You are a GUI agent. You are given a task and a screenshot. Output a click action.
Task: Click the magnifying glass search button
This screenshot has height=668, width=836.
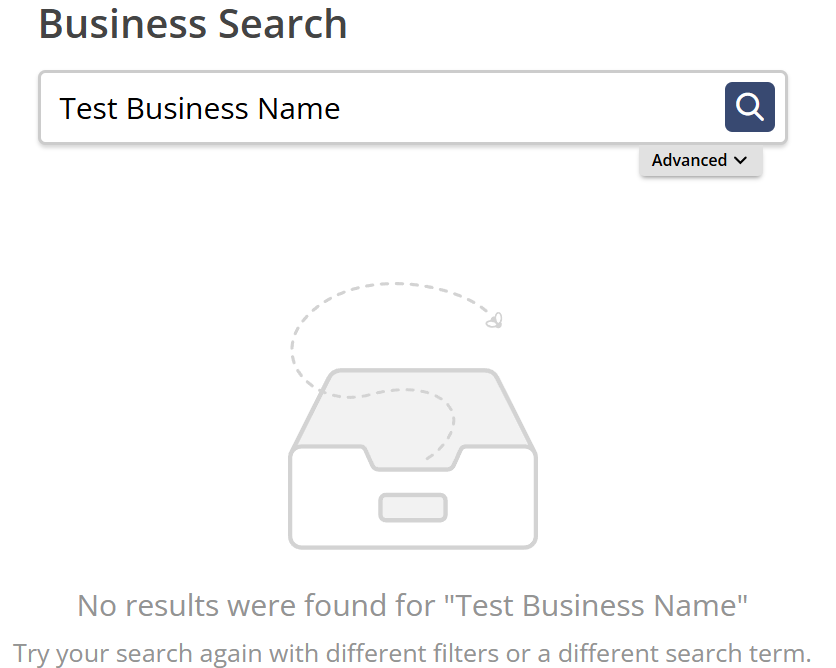(749, 107)
